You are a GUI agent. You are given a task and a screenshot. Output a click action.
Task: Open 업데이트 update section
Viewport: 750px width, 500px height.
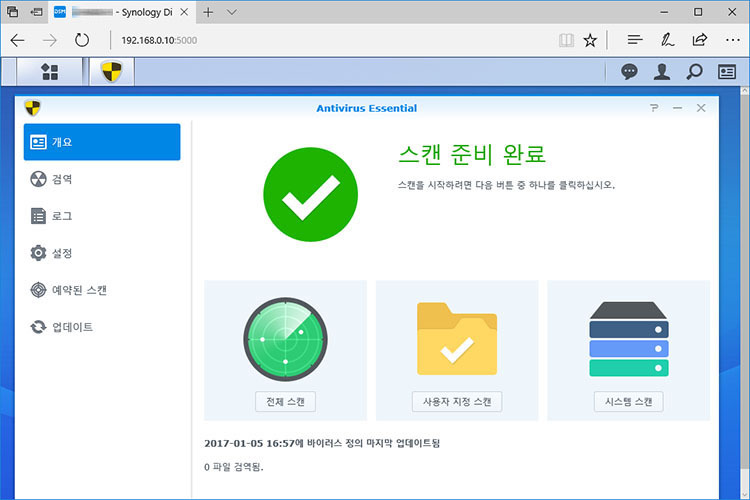(102, 327)
